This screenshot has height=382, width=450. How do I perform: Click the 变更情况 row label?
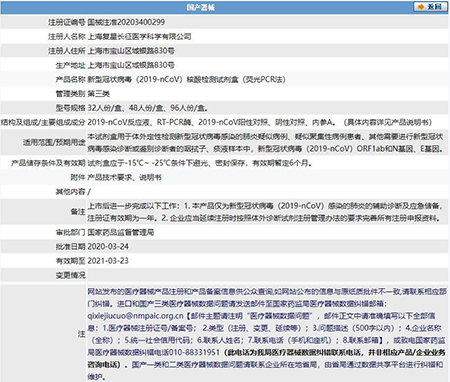tap(70, 275)
